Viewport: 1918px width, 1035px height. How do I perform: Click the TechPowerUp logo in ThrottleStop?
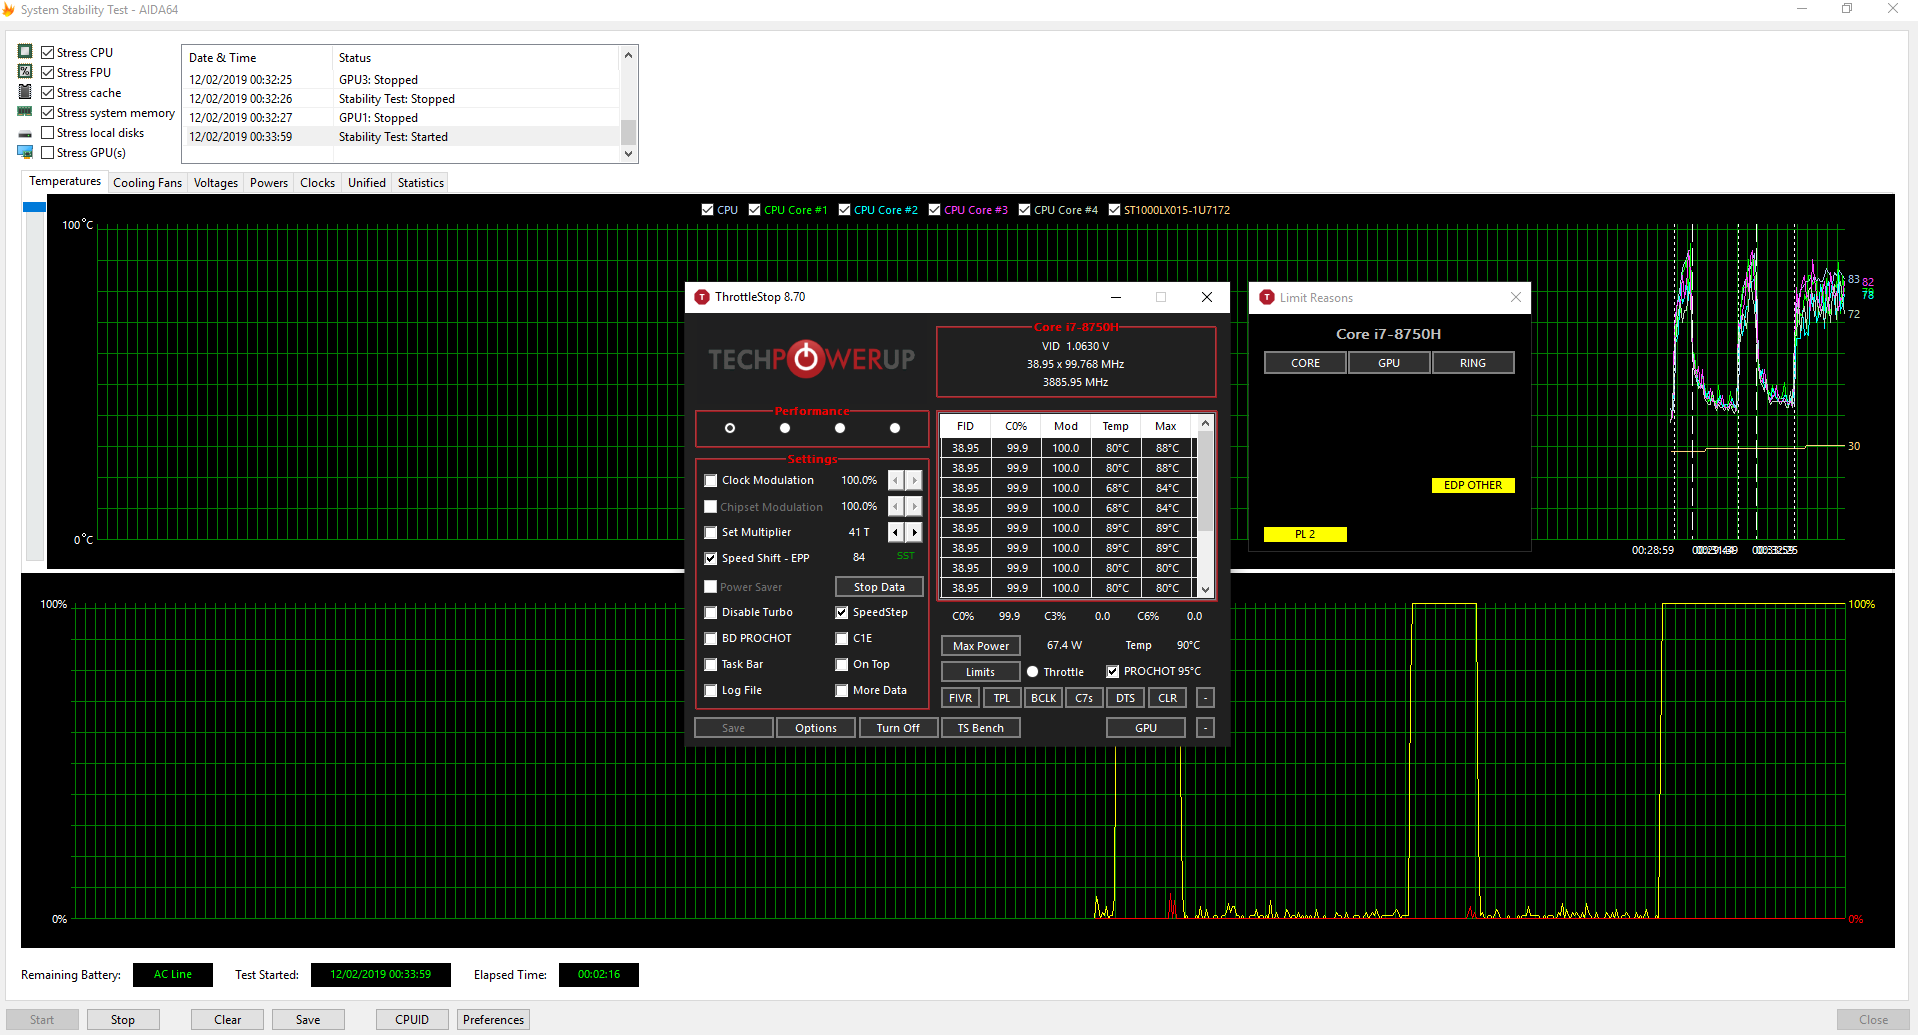click(811, 358)
